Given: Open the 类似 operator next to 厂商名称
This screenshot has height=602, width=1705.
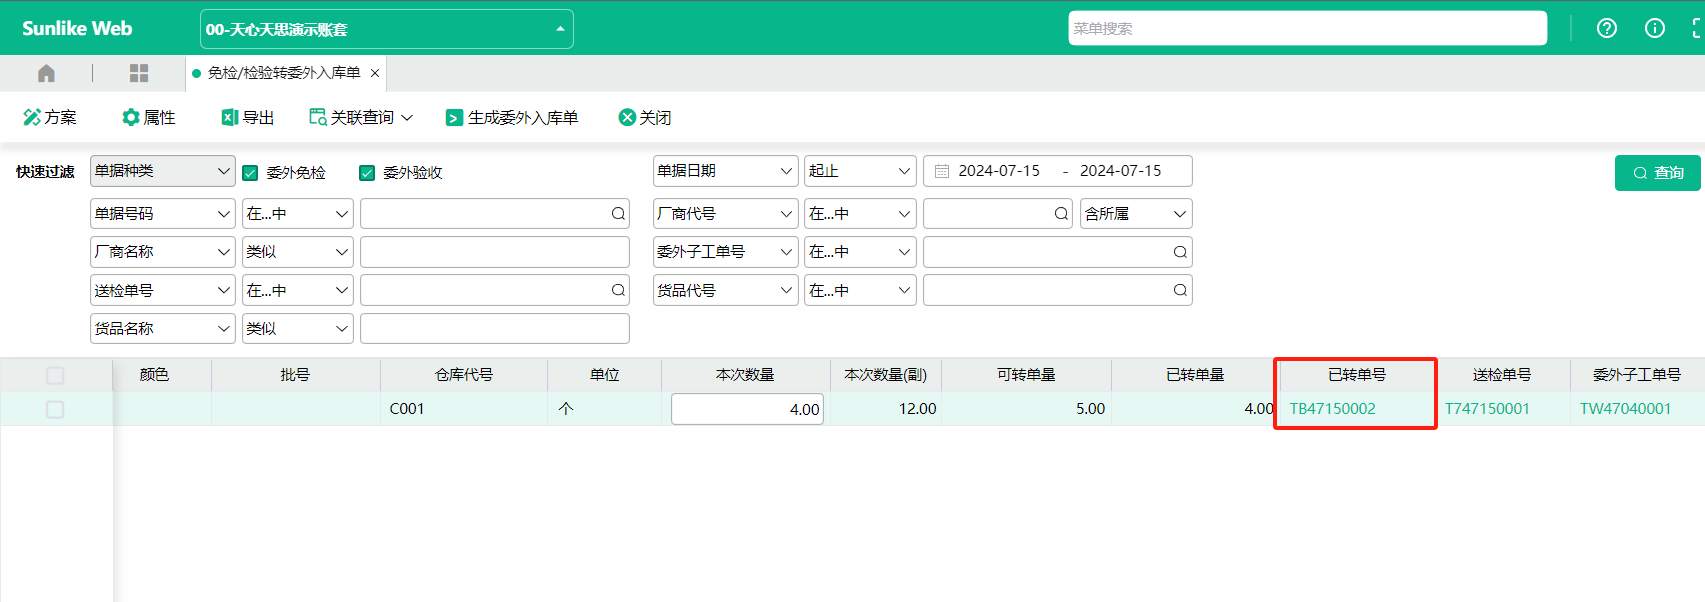Looking at the screenshot, I should 298,252.
